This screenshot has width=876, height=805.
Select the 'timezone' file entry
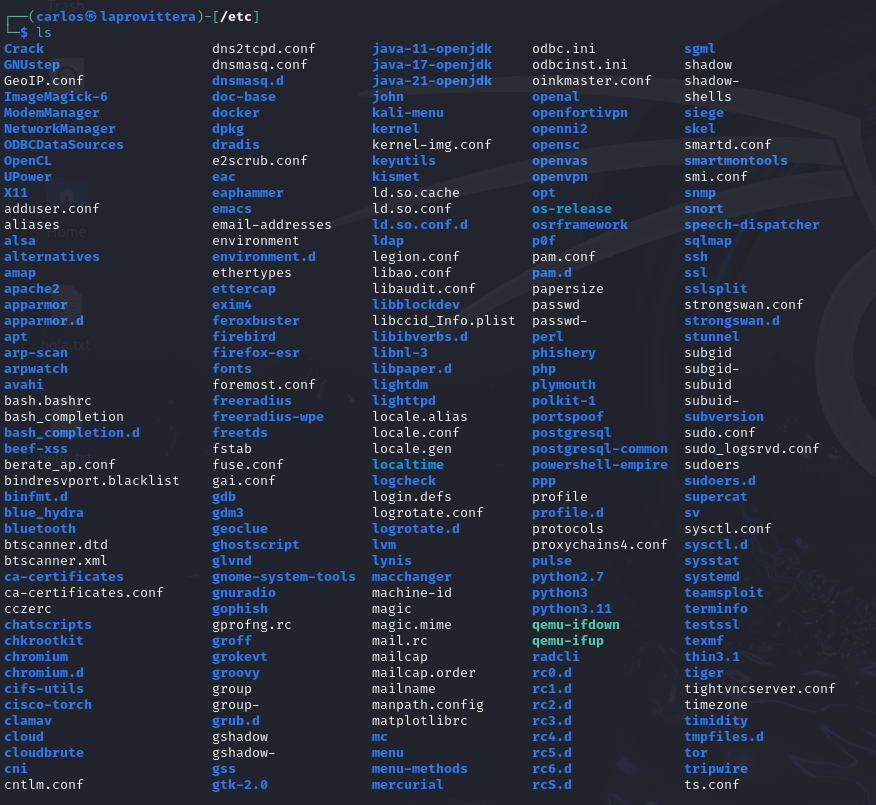716,704
